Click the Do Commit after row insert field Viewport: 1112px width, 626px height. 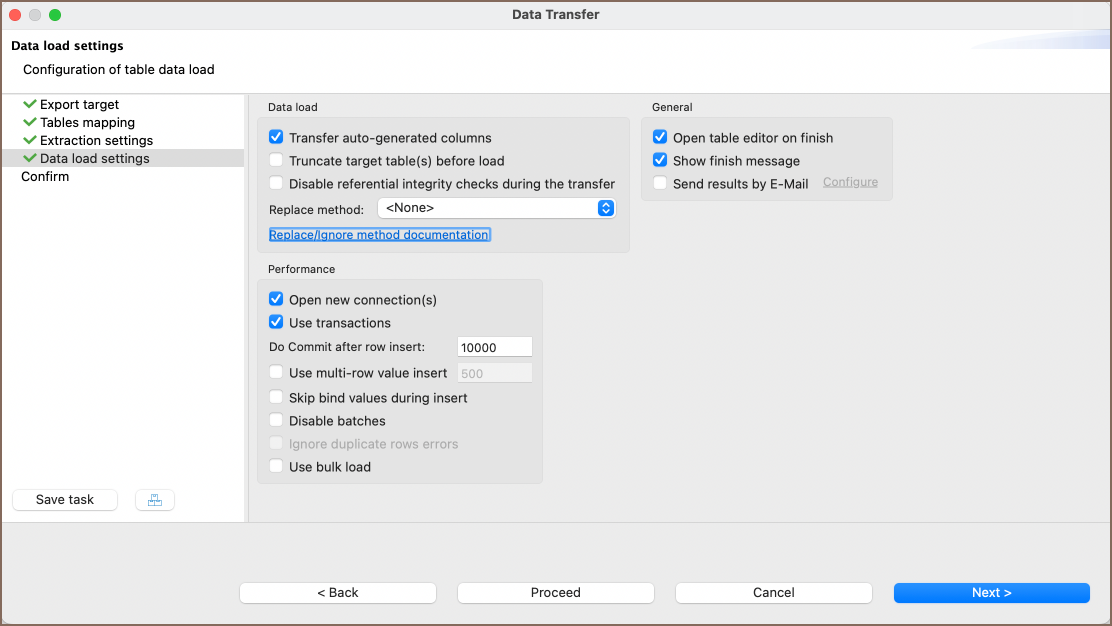pyautogui.click(x=494, y=347)
